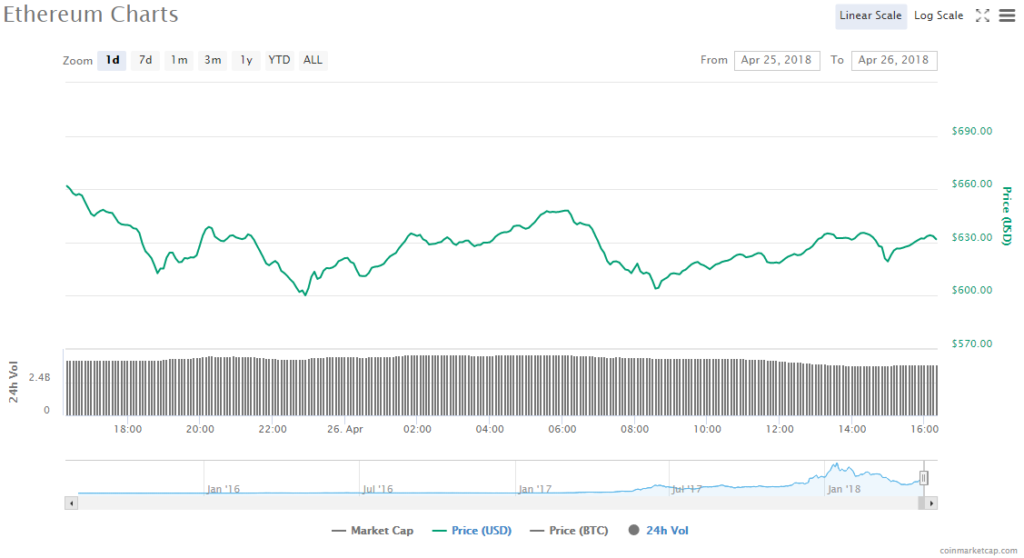Toggle the Market Cap legend series
The image size is (1024, 558).
372,531
